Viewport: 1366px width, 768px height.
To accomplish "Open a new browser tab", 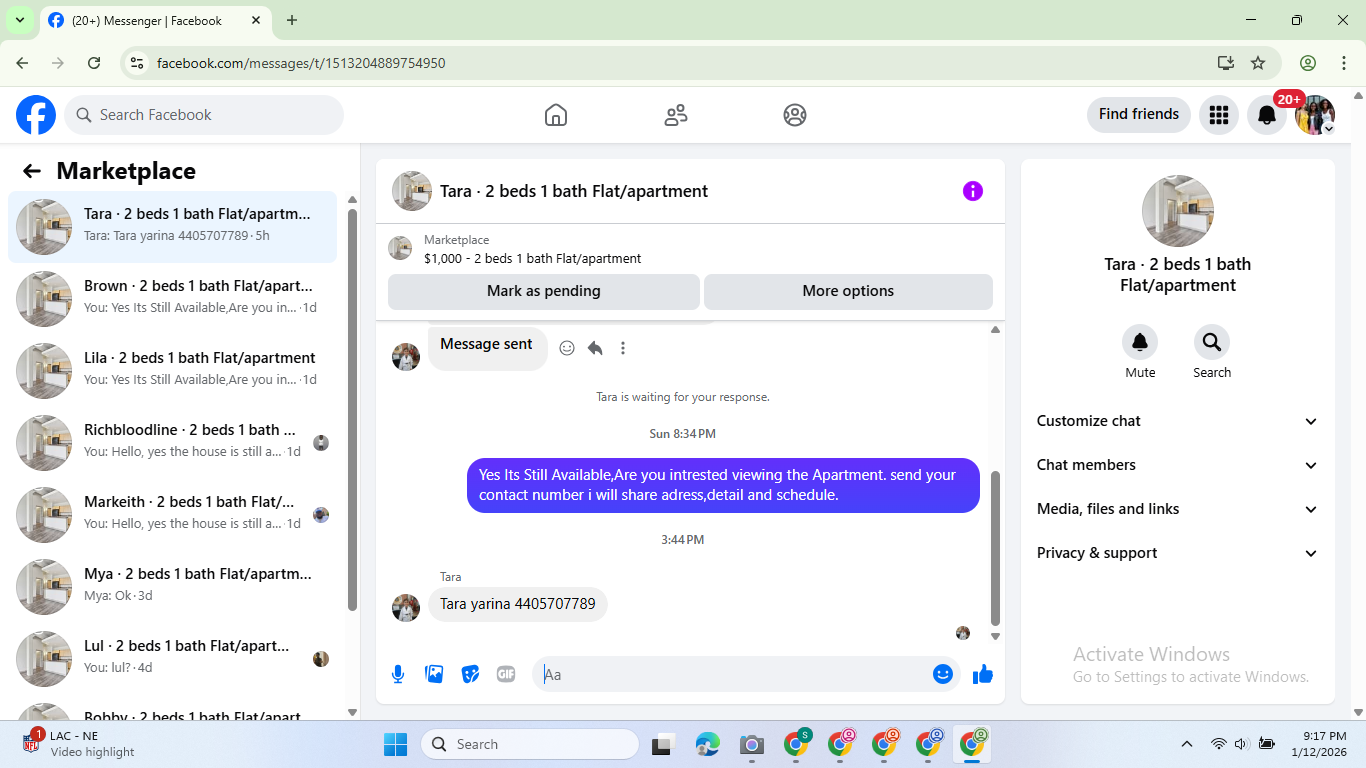I will [x=292, y=20].
